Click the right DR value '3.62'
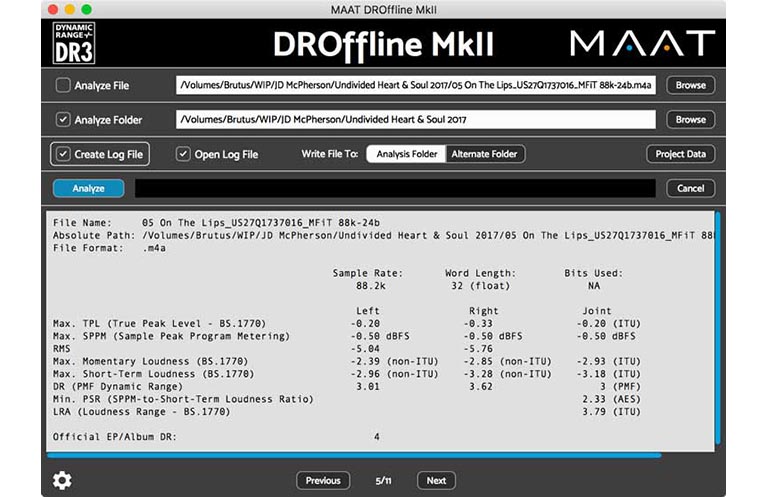The width and height of the screenshot is (768, 497). pos(481,387)
